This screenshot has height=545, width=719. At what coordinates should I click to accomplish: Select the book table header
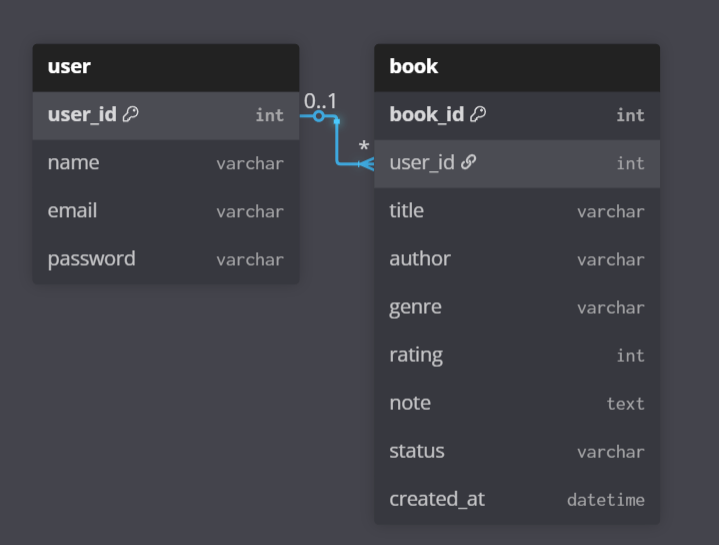(x=517, y=67)
